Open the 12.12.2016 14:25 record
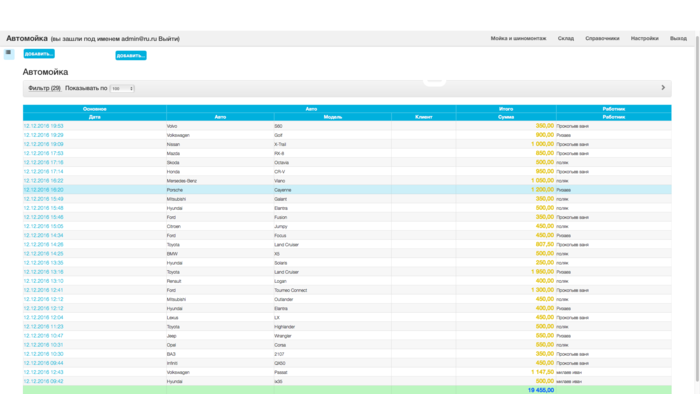The image size is (700, 394). pos(43,253)
